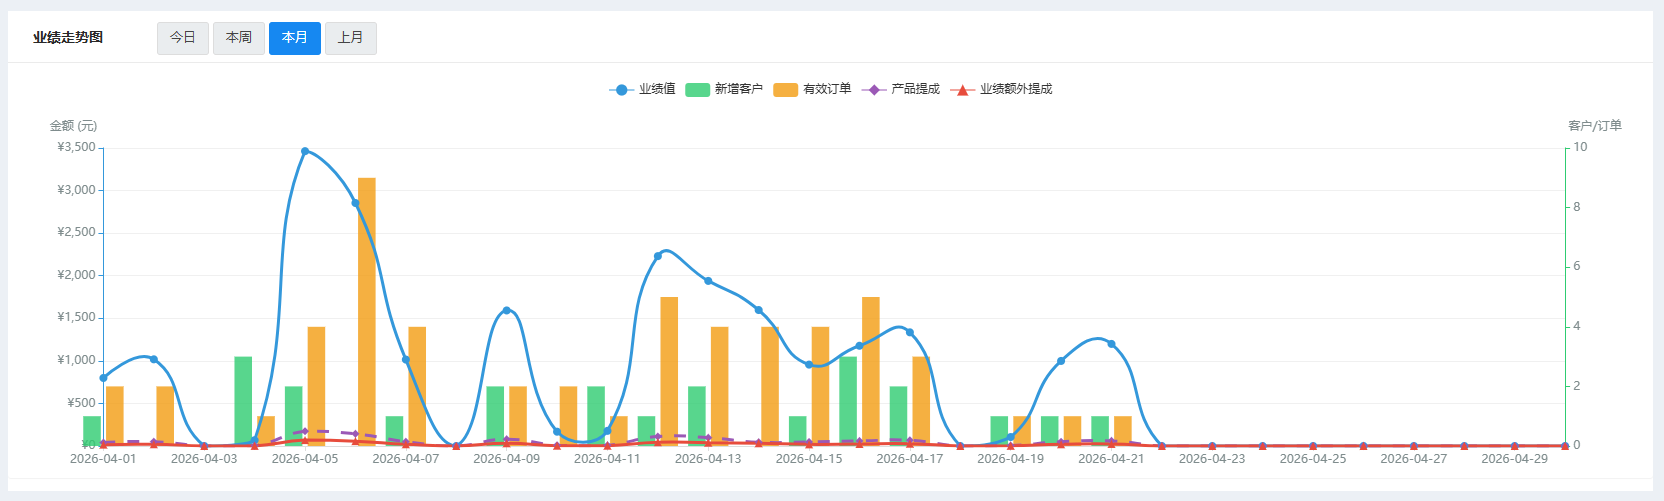Click the 业绩值 data point on 2026-04-21
This screenshot has width=1664, height=501.
point(1111,344)
